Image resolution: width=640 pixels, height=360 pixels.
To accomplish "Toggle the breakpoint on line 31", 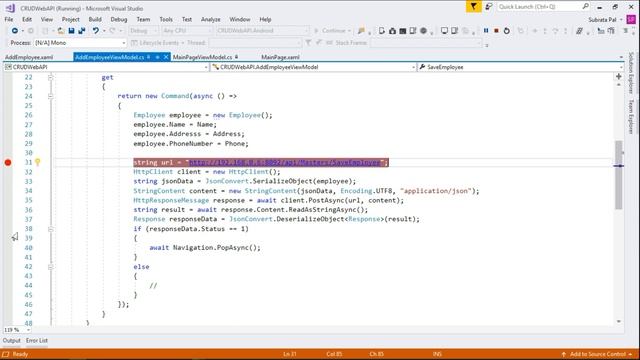I will tap(8, 162).
